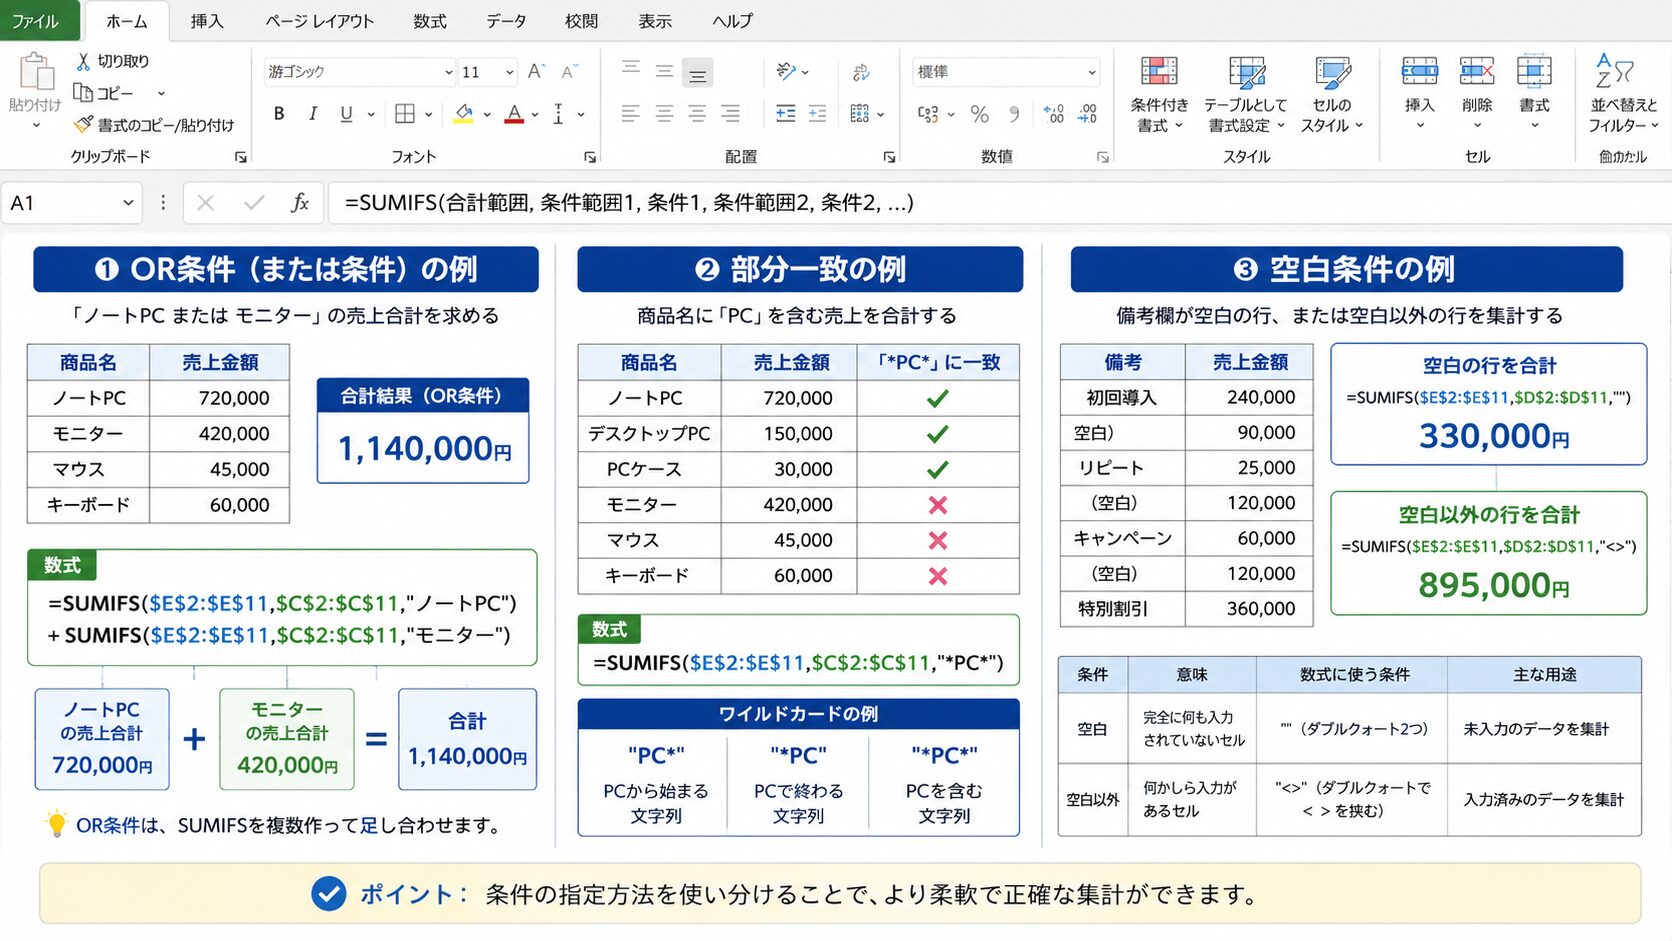Apply comma style icon
This screenshot has width=1672, height=941.
click(1014, 114)
